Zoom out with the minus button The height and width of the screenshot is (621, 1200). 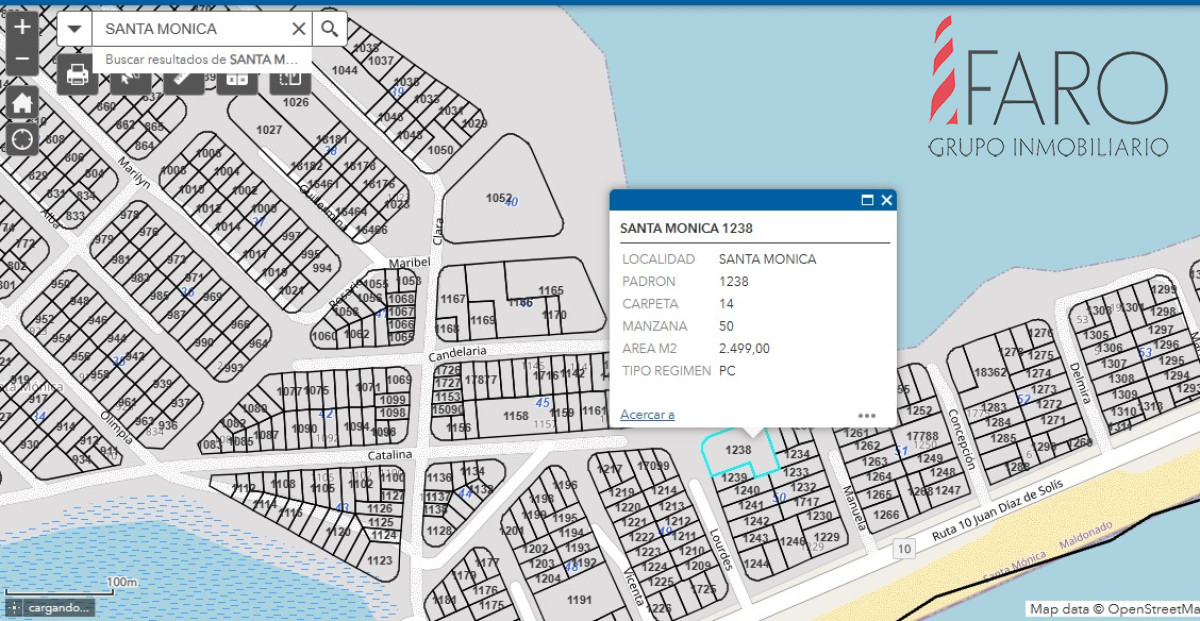(22, 59)
